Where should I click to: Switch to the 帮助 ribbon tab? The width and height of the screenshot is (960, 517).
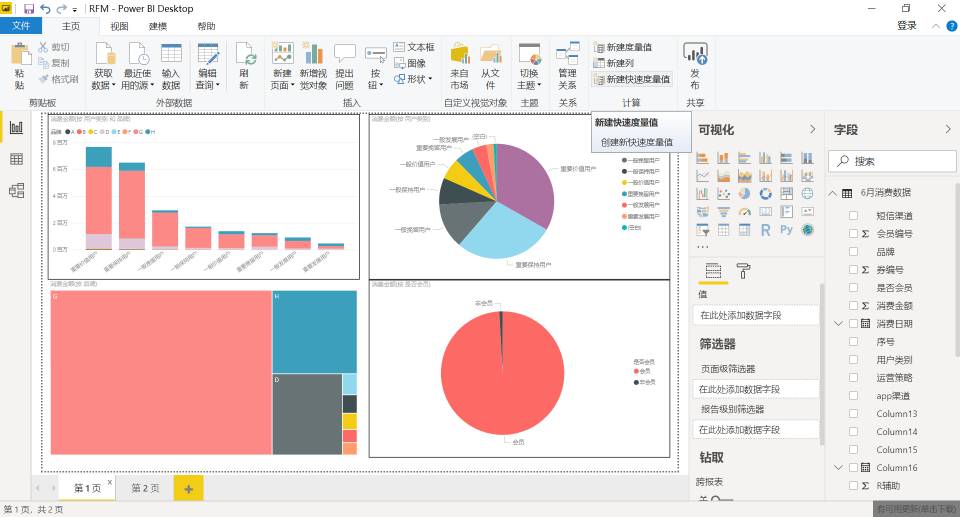(x=206, y=26)
